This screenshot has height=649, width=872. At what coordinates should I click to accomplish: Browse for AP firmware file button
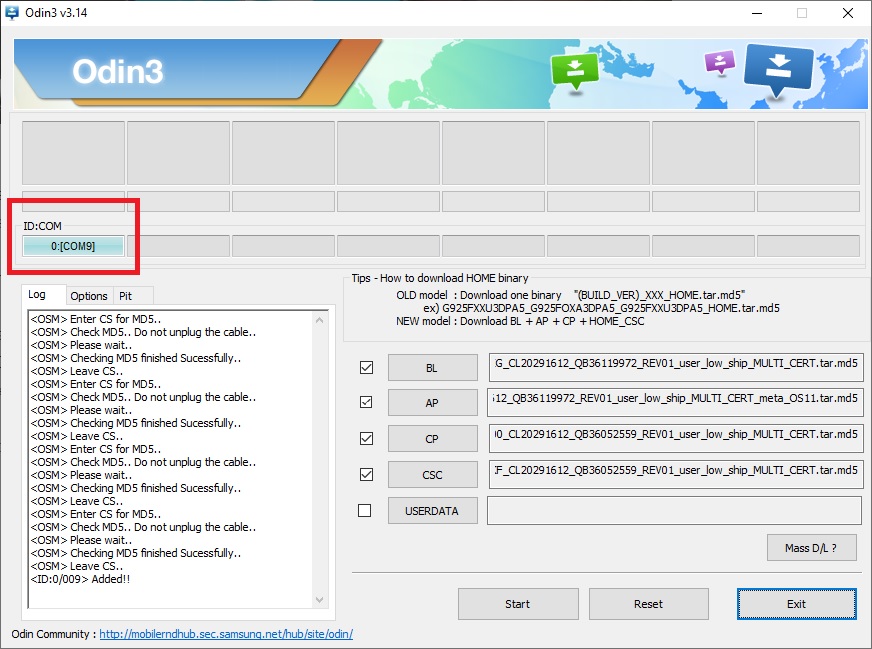point(432,403)
